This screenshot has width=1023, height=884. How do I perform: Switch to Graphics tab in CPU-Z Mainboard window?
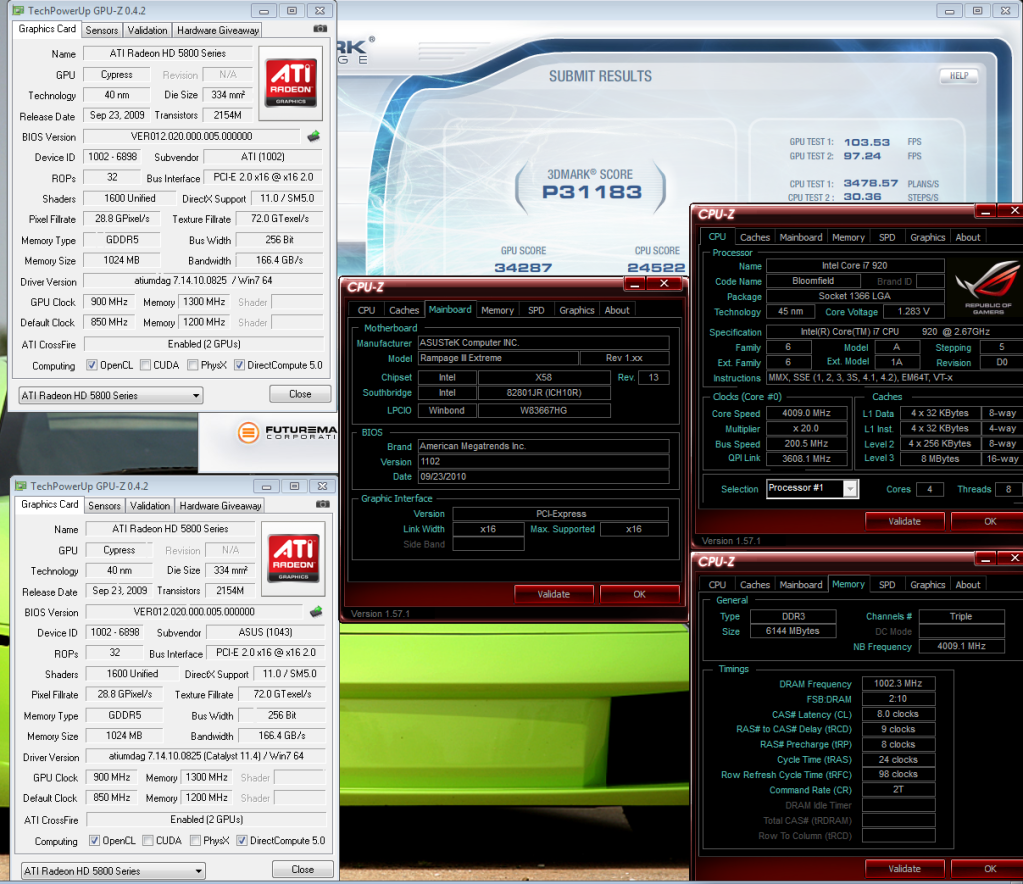[x=577, y=311]
